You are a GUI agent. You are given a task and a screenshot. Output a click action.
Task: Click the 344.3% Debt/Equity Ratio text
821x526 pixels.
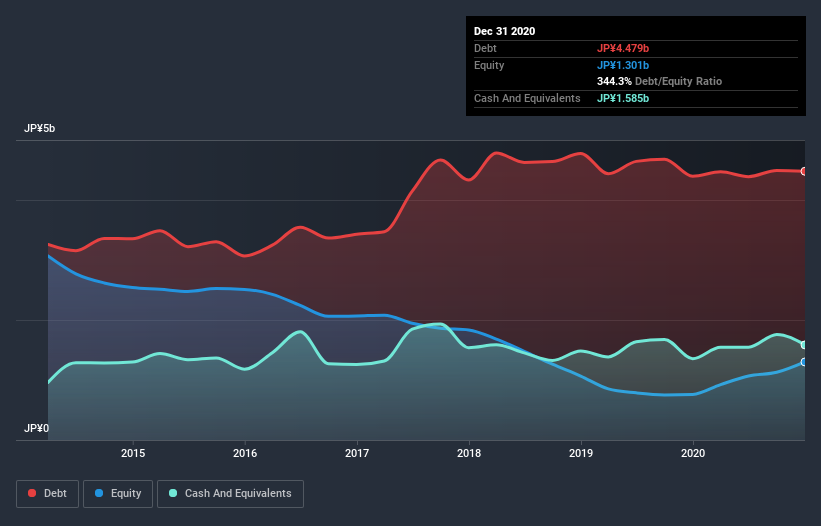(x=659, y=82)
